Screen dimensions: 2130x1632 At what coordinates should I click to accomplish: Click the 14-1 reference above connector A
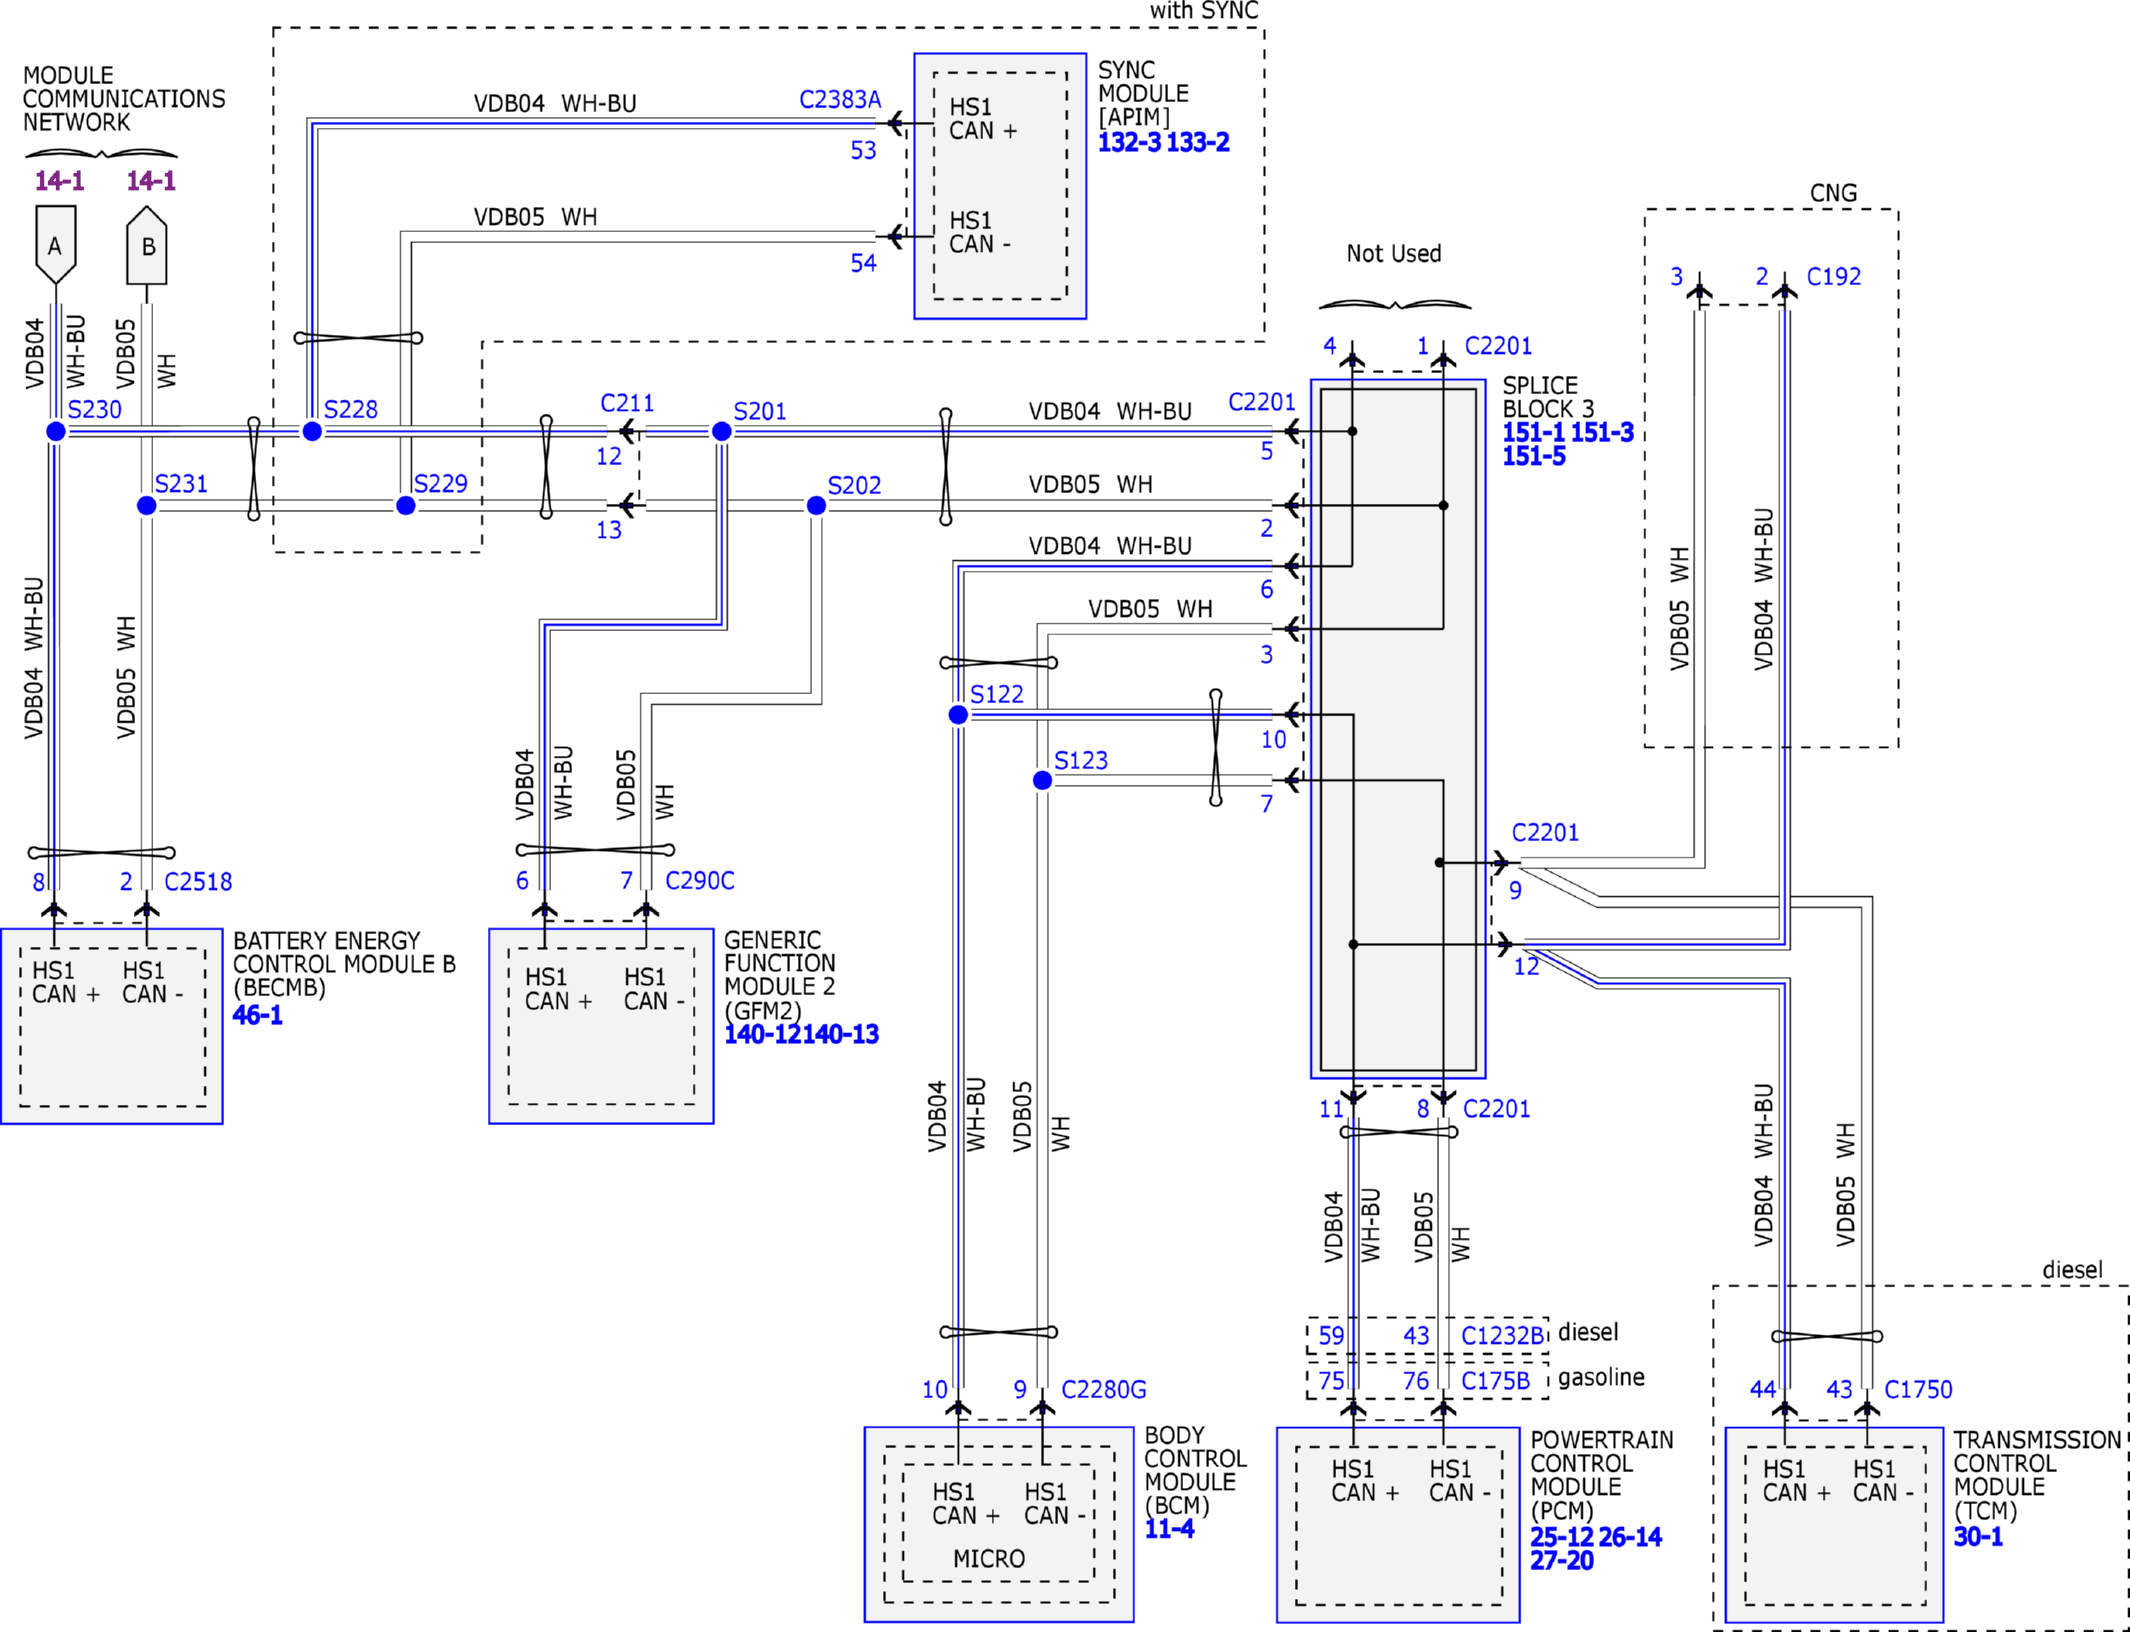pyautogui.click(x=59, y=181)
